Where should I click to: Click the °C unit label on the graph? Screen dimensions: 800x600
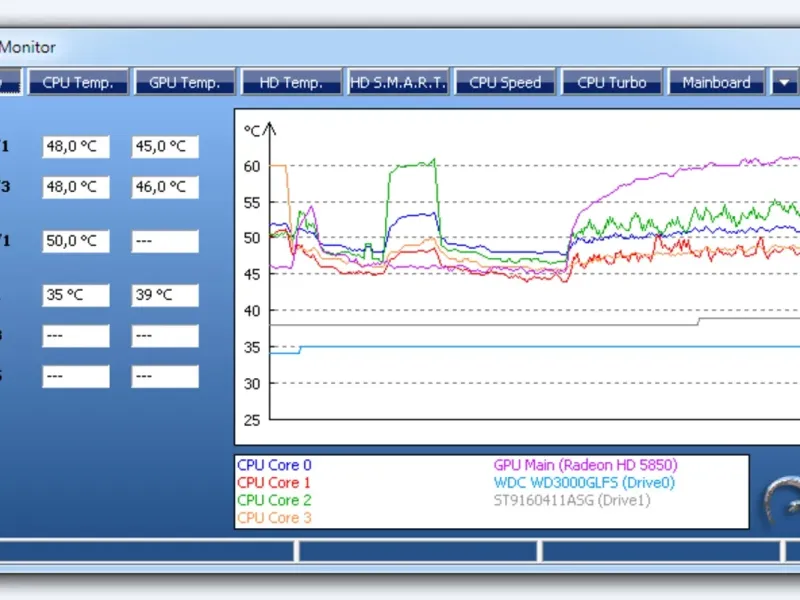click(x=252, y=131)
